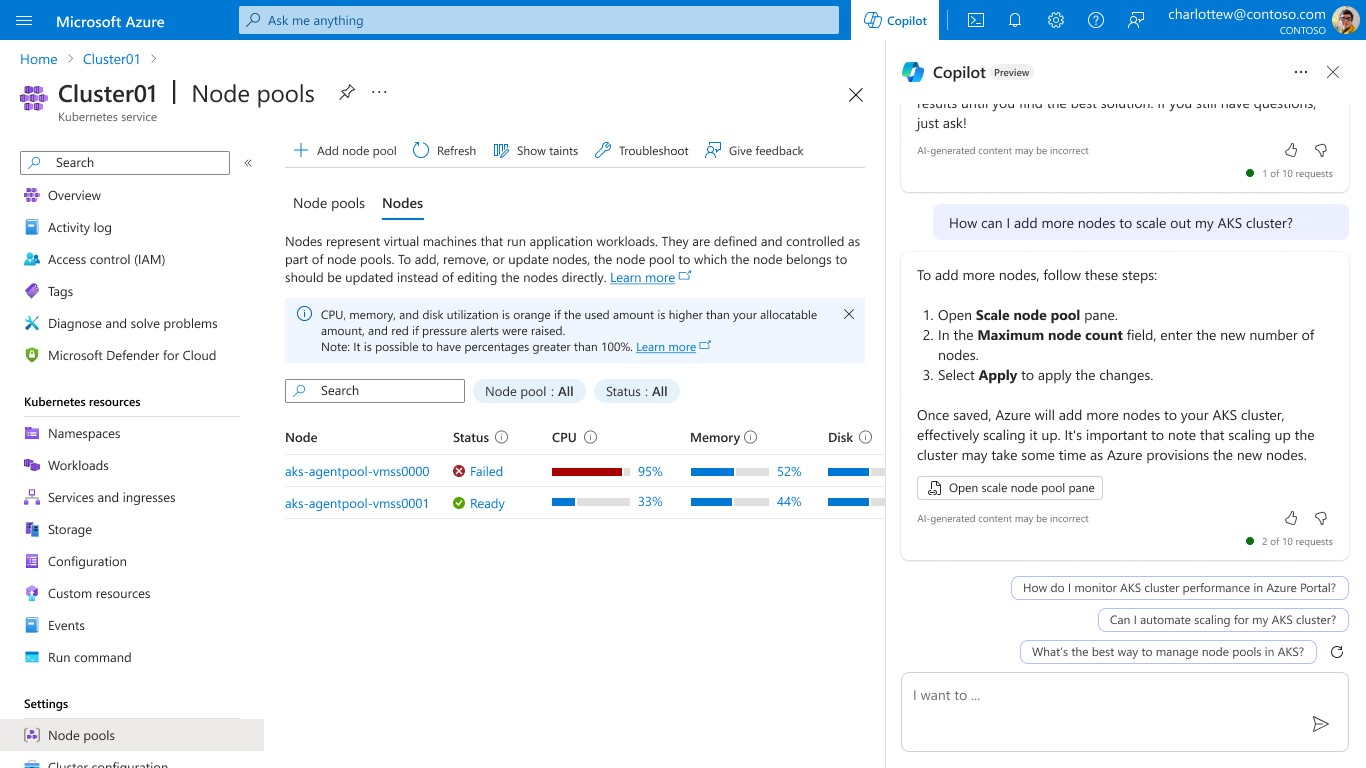The image size is (1366, 768).
Task: Open the Node pool filter
Action: point(529,391)
